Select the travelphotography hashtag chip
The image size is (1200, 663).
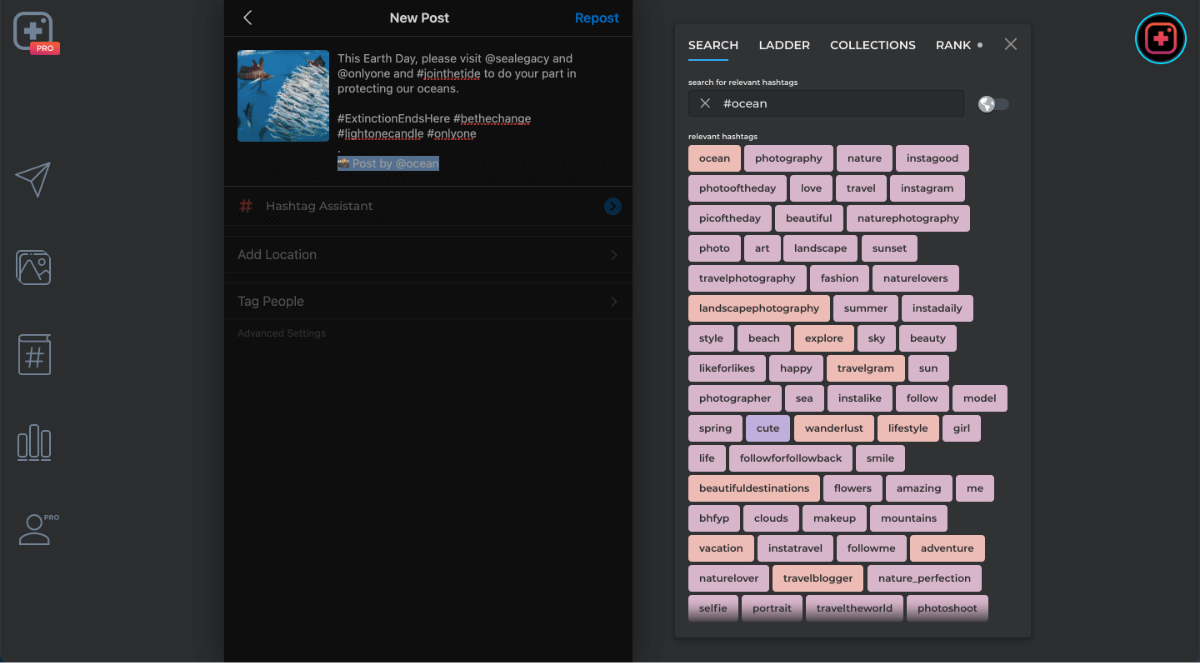747,278
